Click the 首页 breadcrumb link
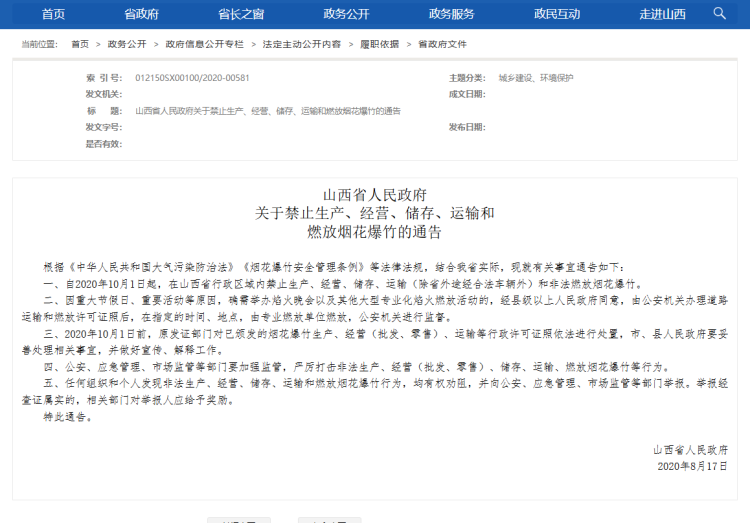 coord(79,45)
